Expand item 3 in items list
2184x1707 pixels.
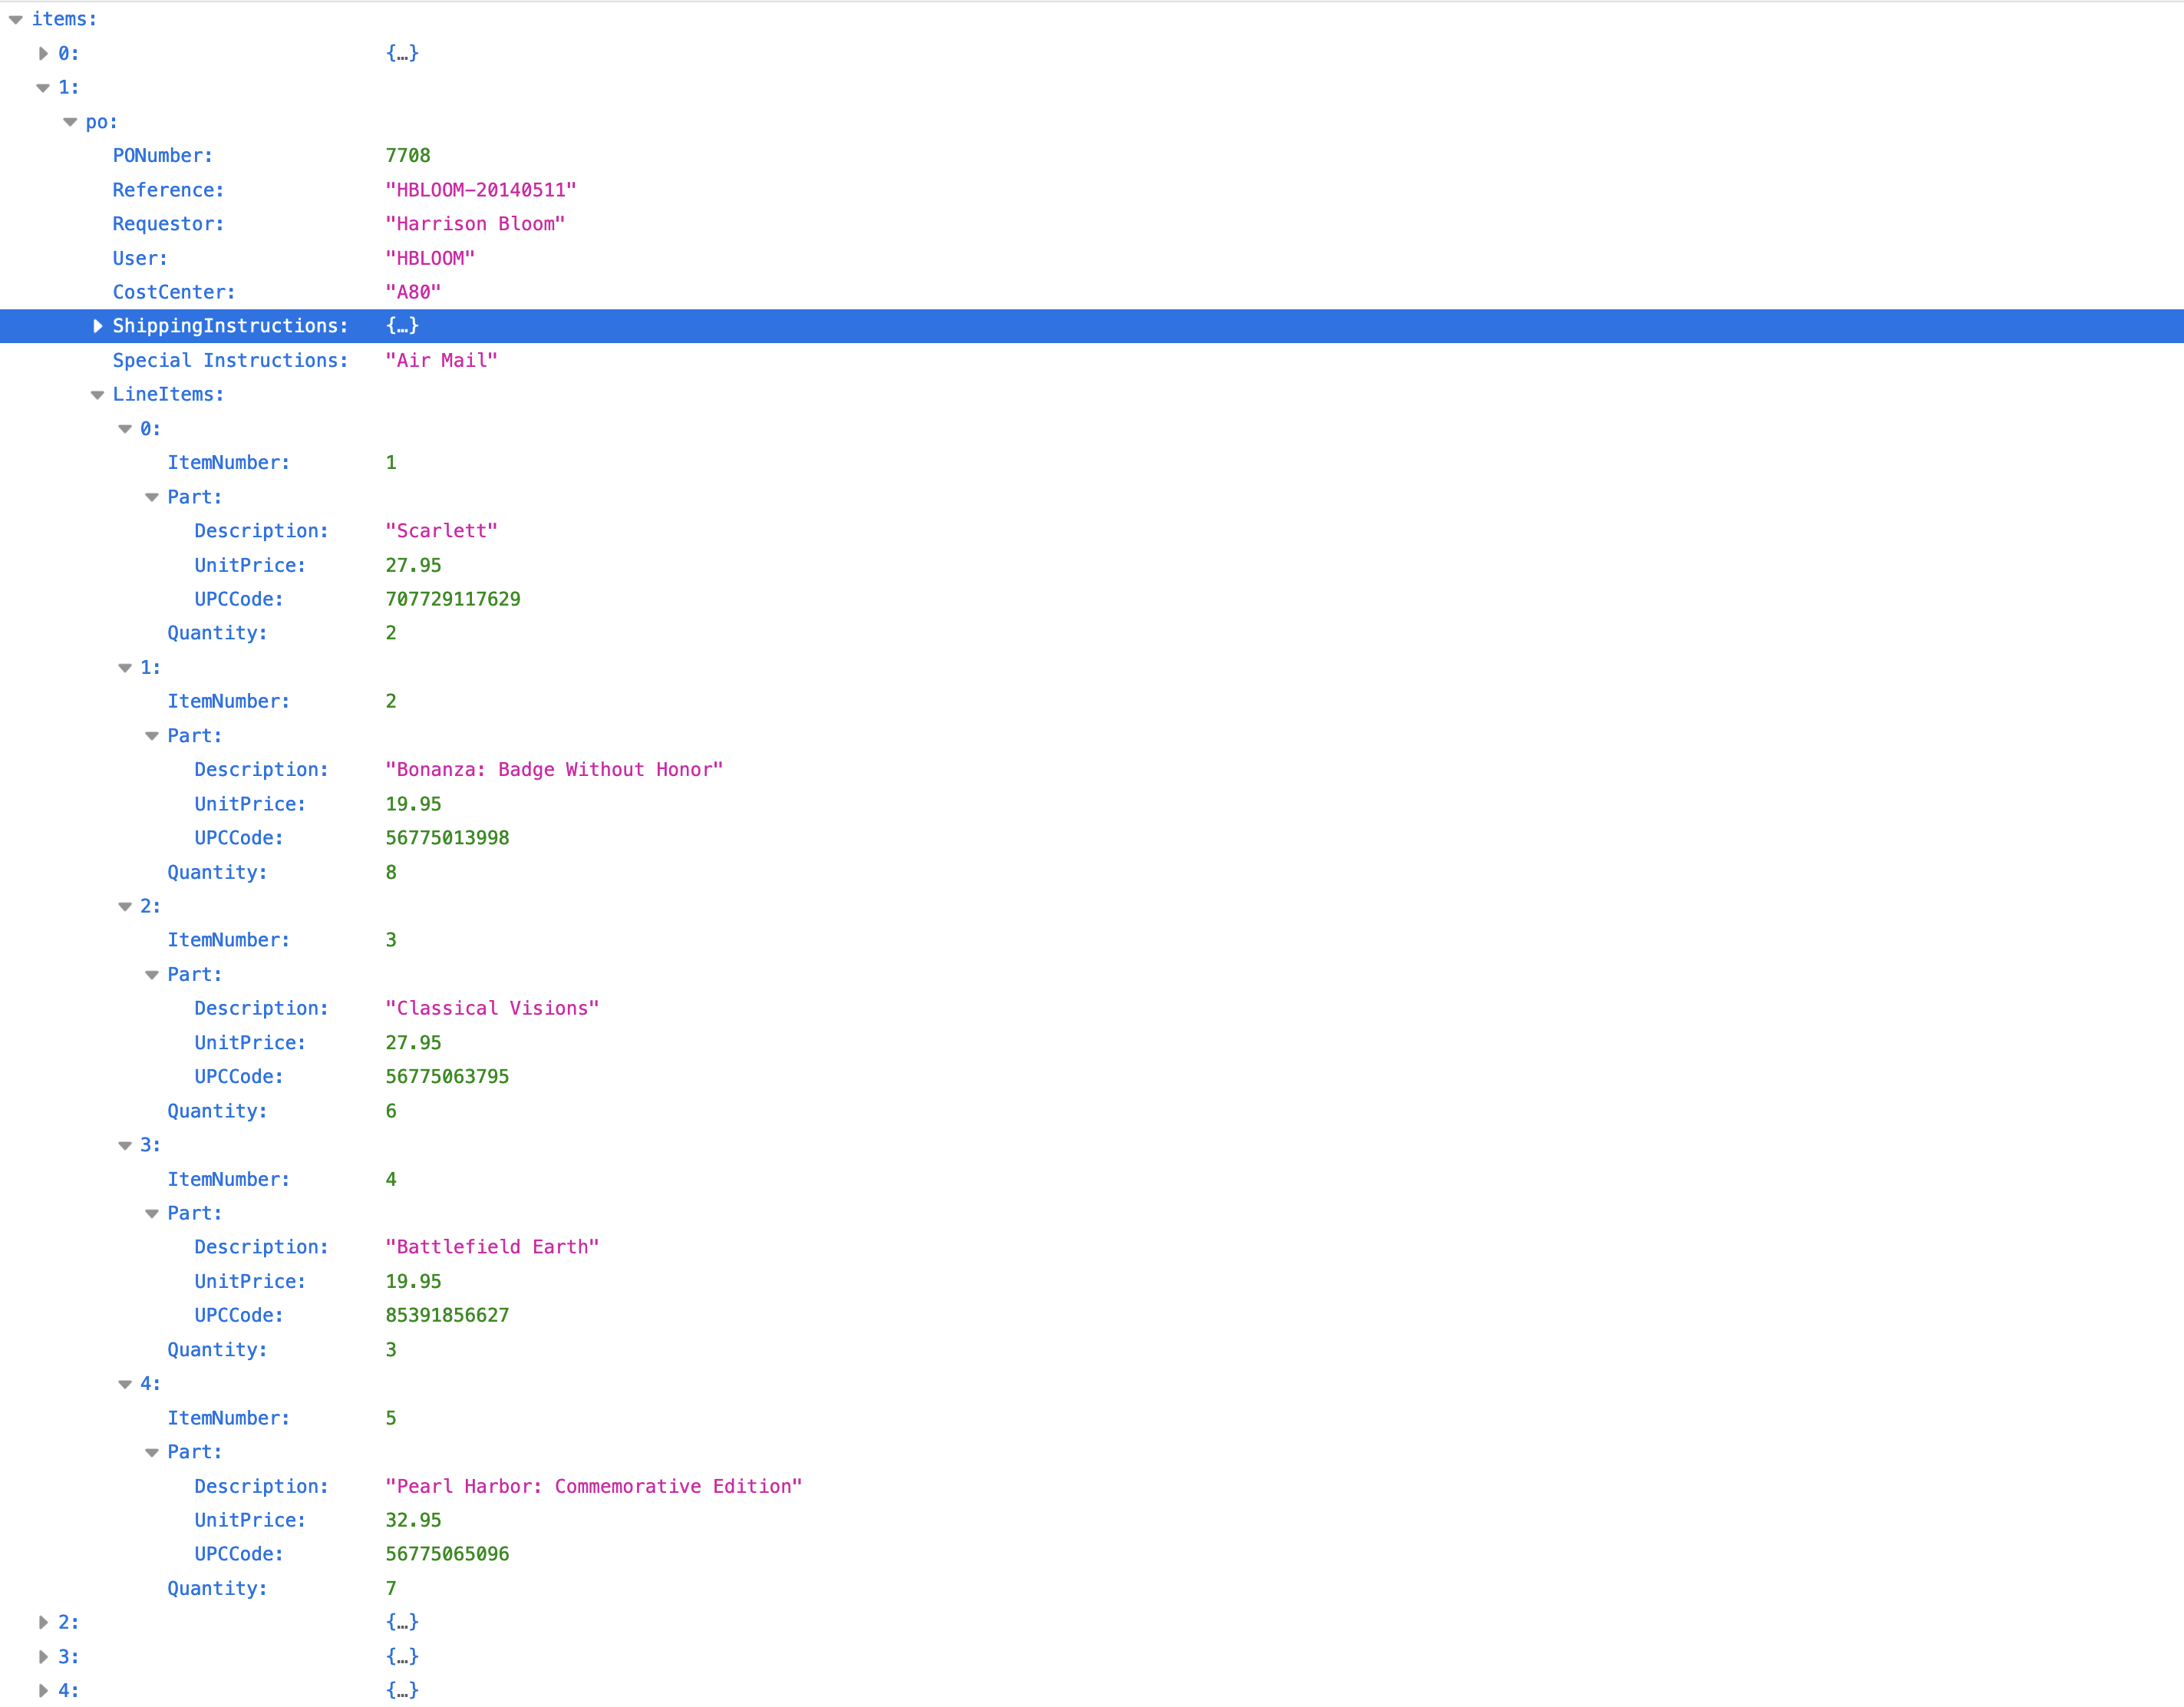[43, 1657]
